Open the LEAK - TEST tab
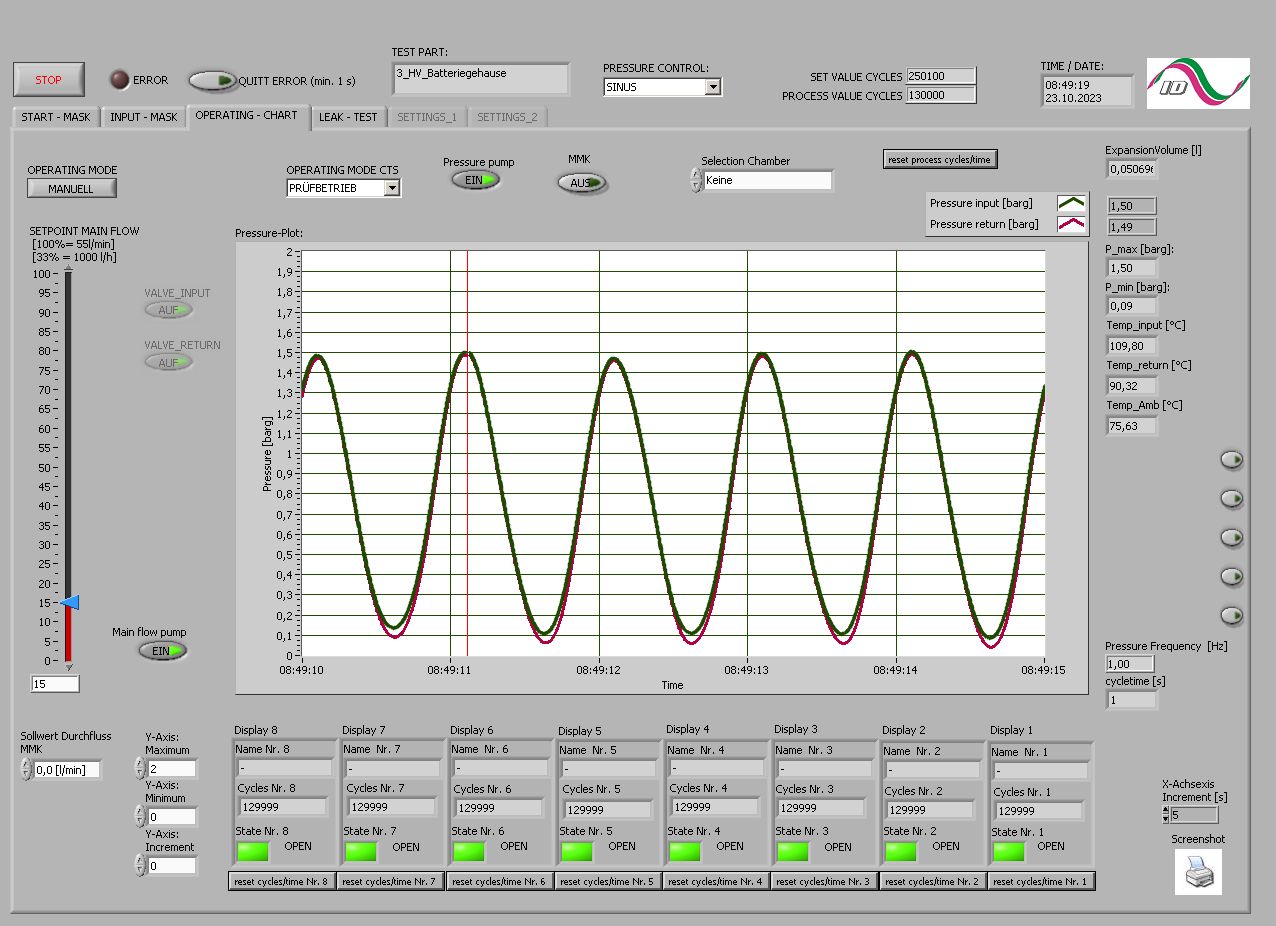This screenshot has width=1276, height=926. tap(348, 117)
